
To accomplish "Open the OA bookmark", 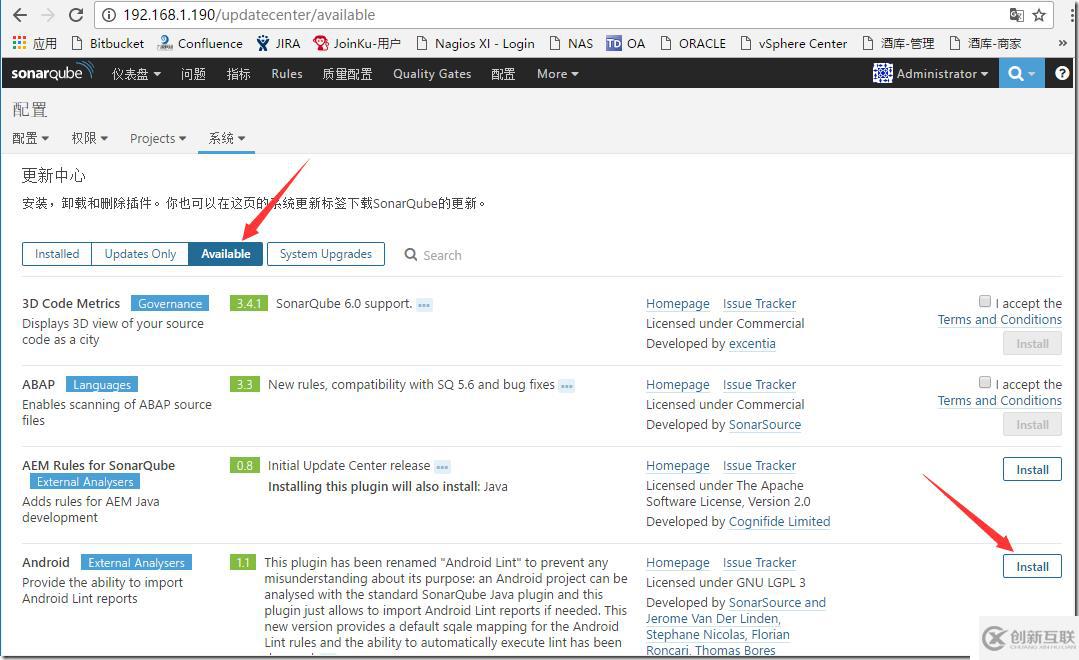I will coord(626,43).
